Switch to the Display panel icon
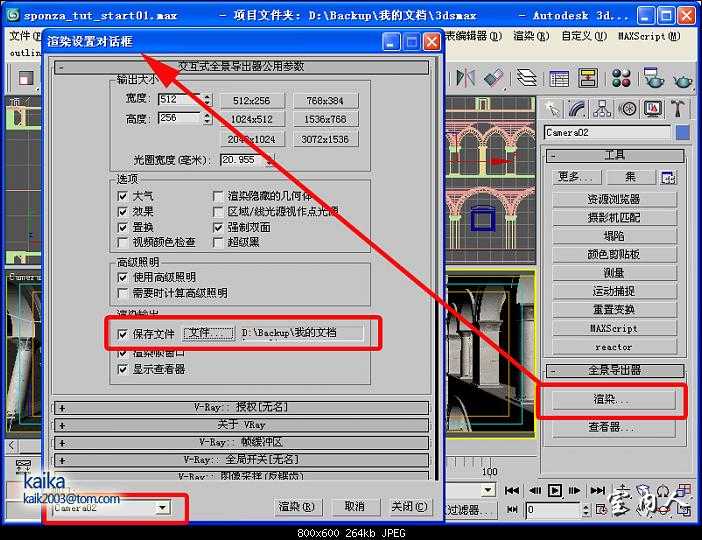Viewport: 702px width, 540px height. (653, 109)
